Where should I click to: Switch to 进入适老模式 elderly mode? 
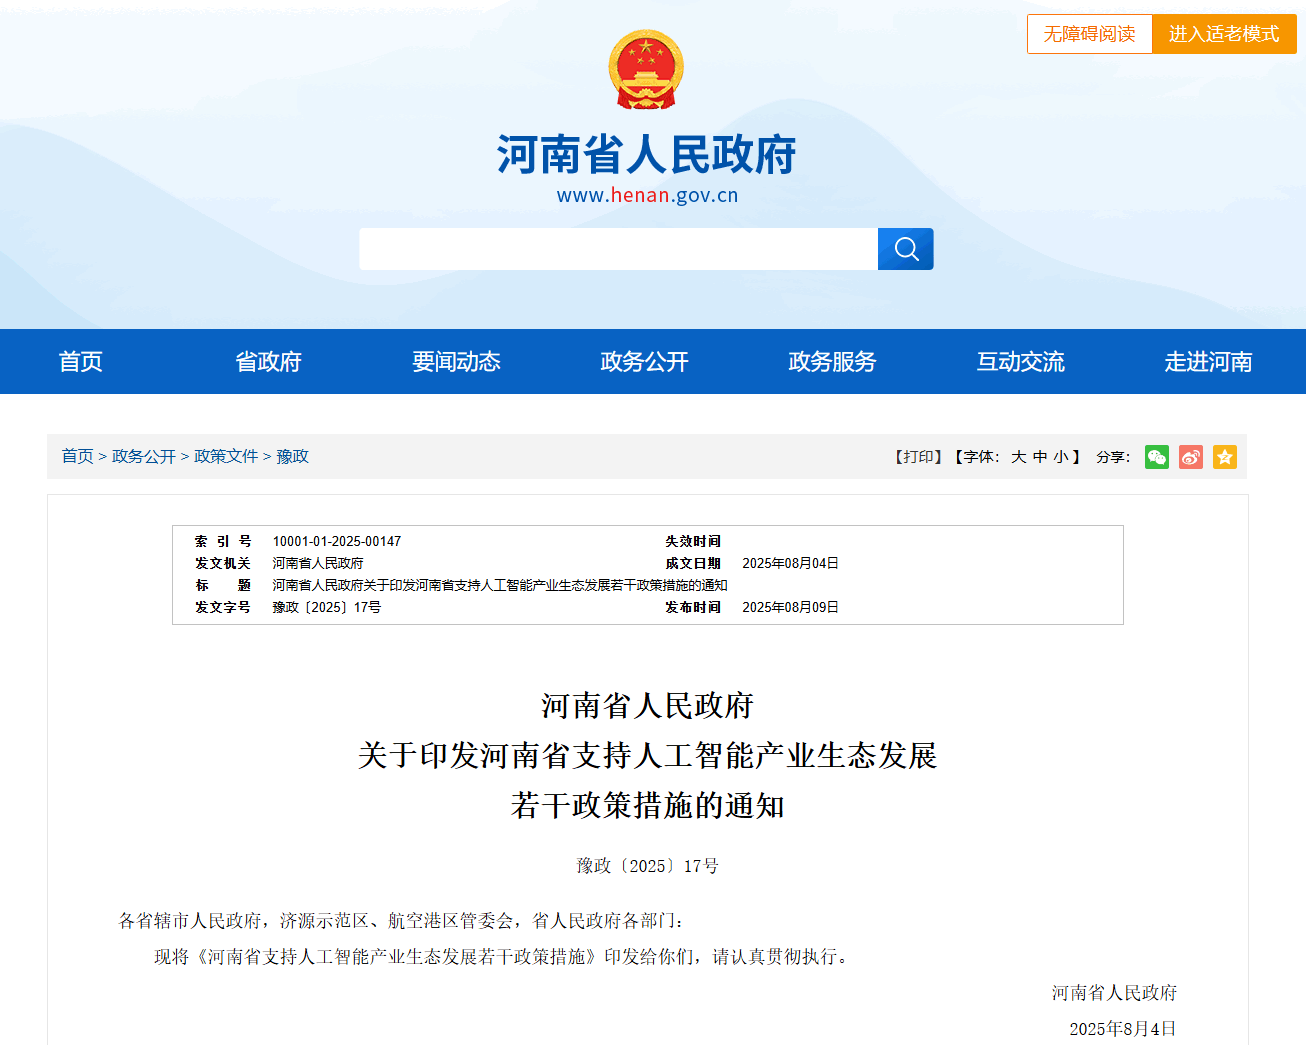[1224, 34]
